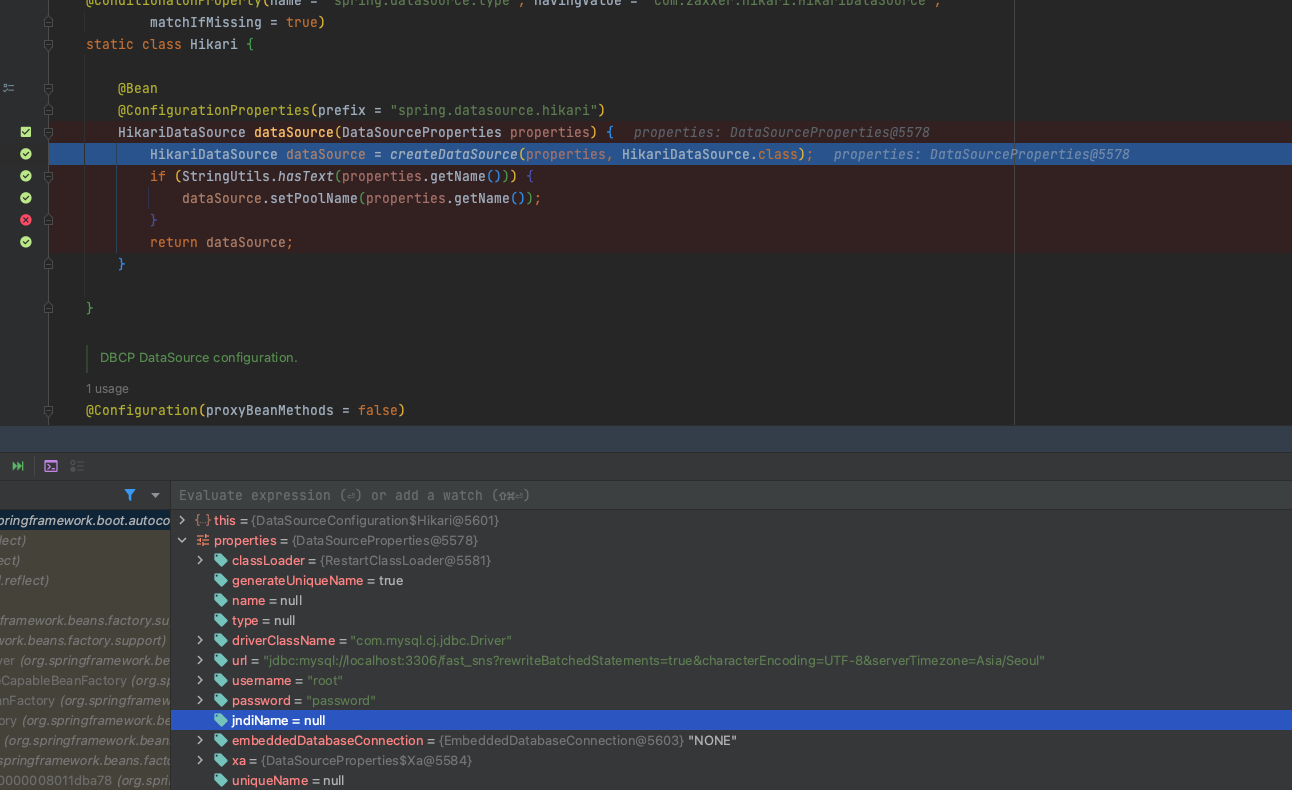The image size is (1292, 790).
Task: Click the green test-passed gutter icon beside return dataSource
Action: [x=25, y=241]
